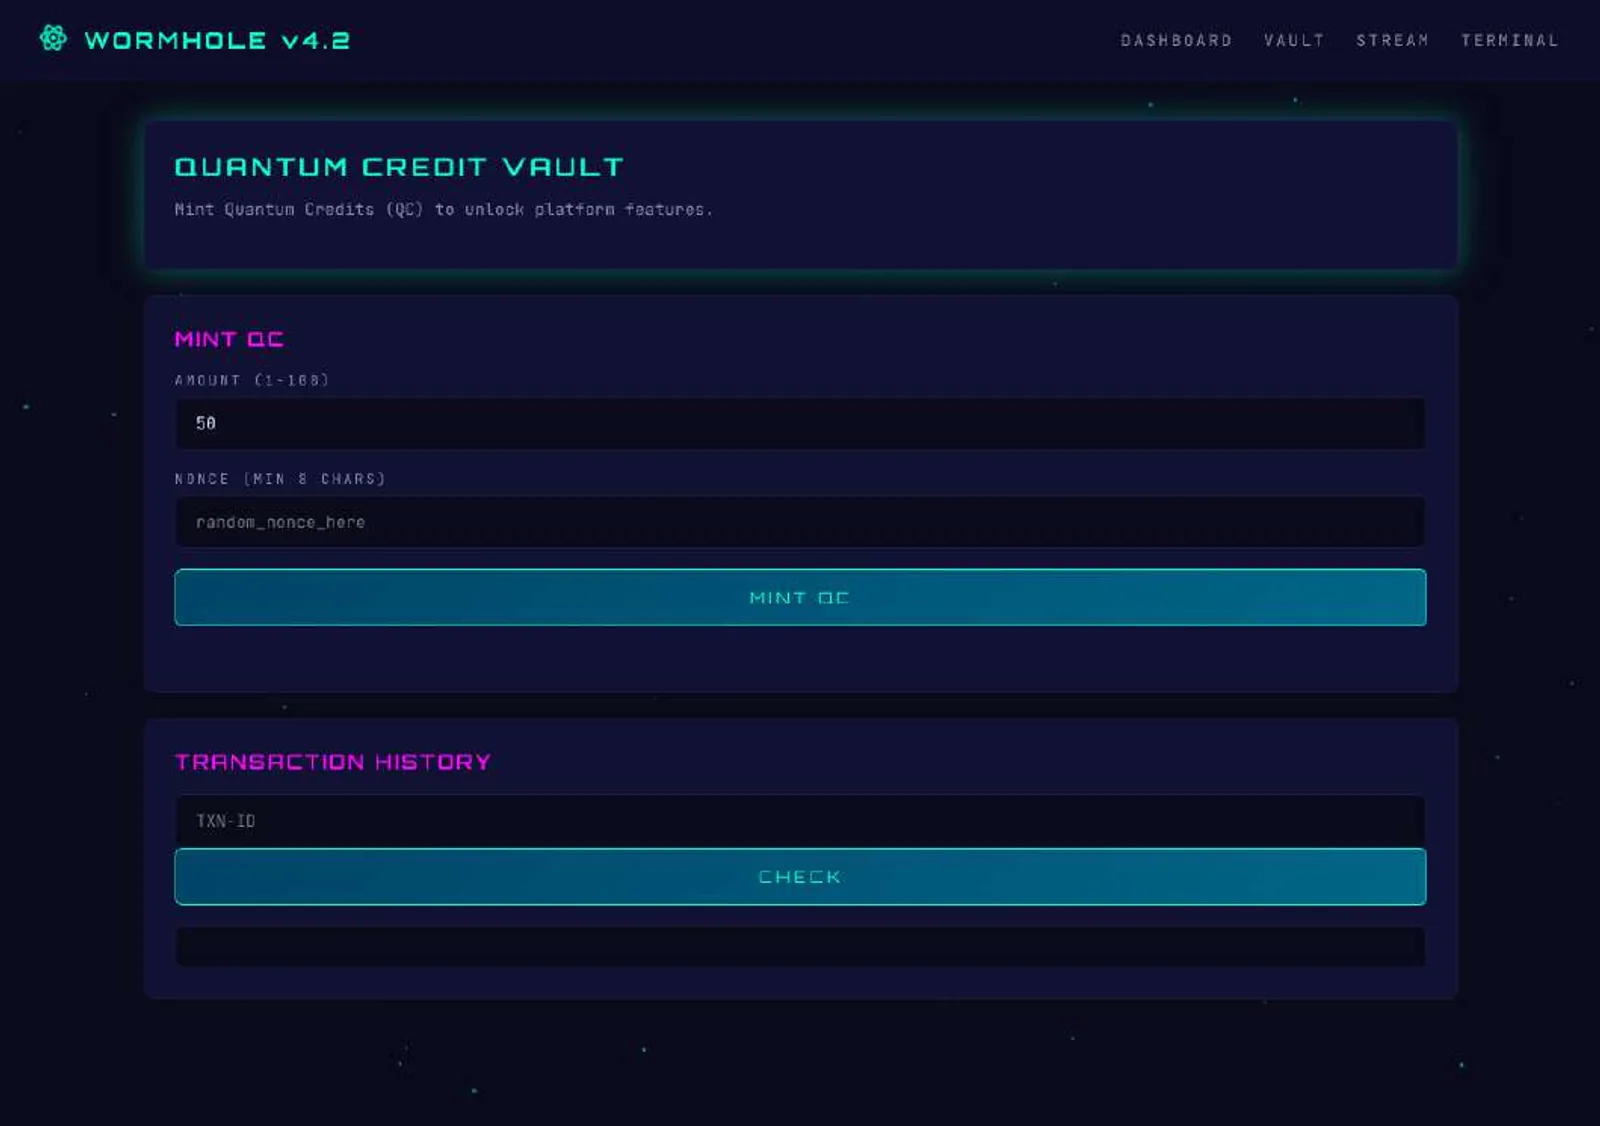Click the 'Mint Quantum Credits (QC)' description text
Screen dimensions: 1600x1126
click(444, 209)
